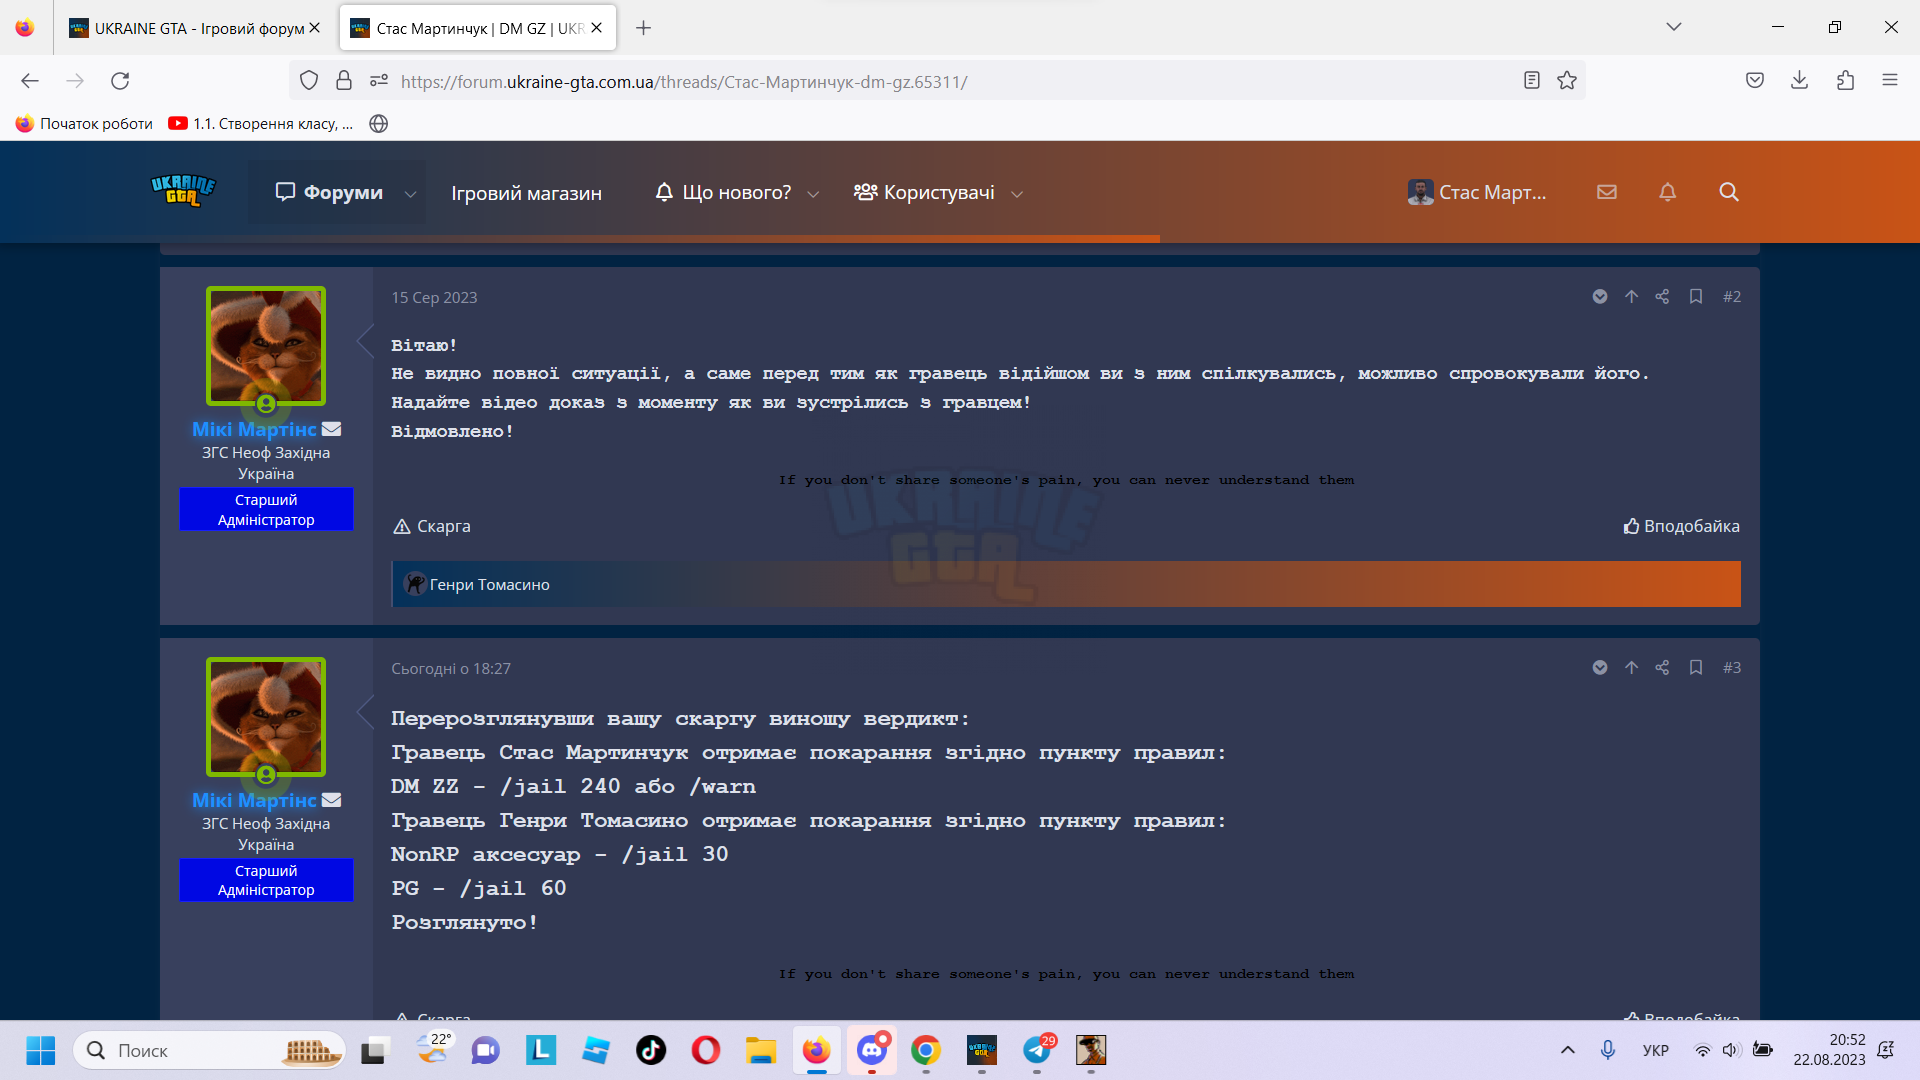Open permalink #2 of the post
Screen dimensions: 1920x1080
click(x=1732, y=297)
